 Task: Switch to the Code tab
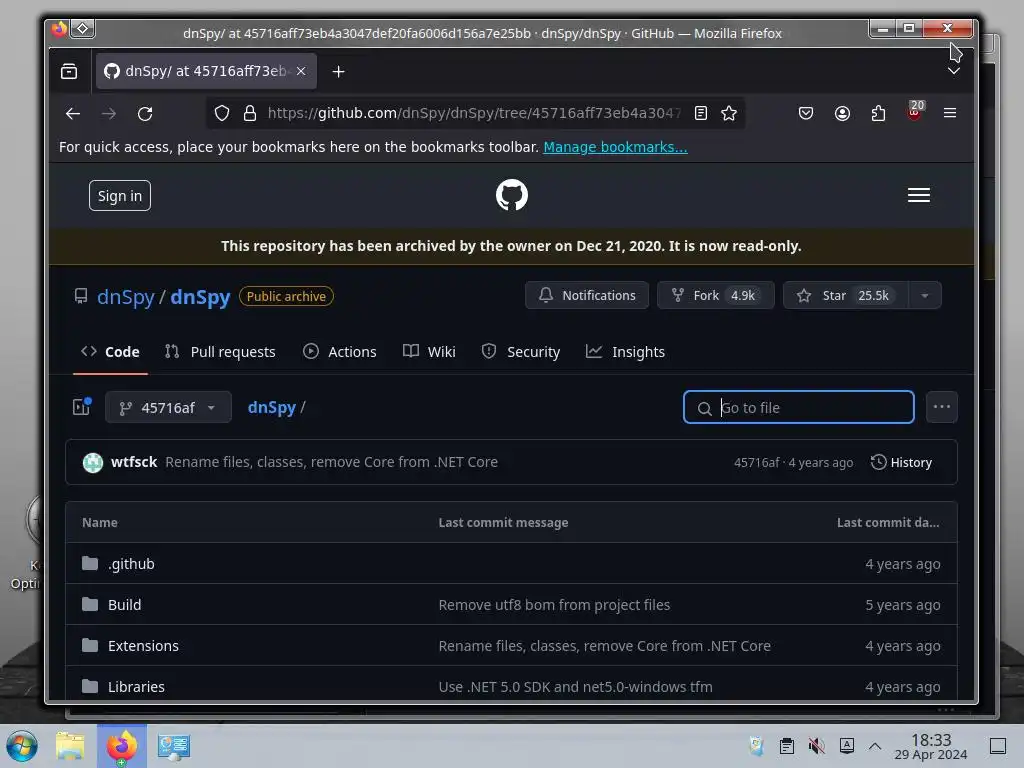coord(110,352)
